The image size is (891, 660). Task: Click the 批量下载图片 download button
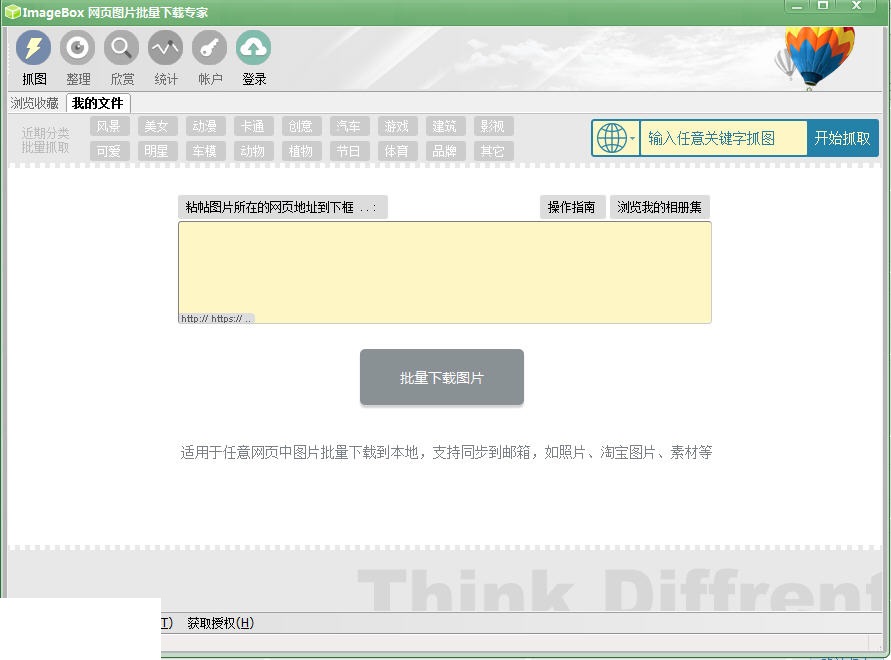pyautogui.click(x=441, y=377)
